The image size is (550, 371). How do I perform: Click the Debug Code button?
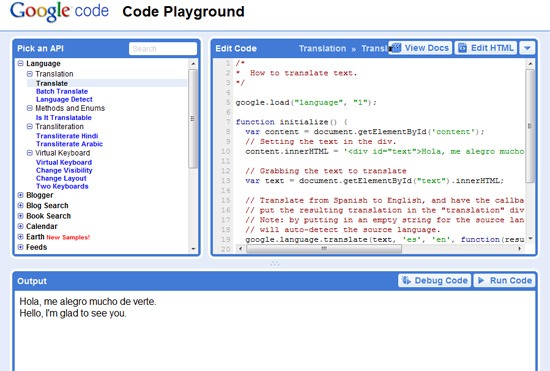pos(434,281)
